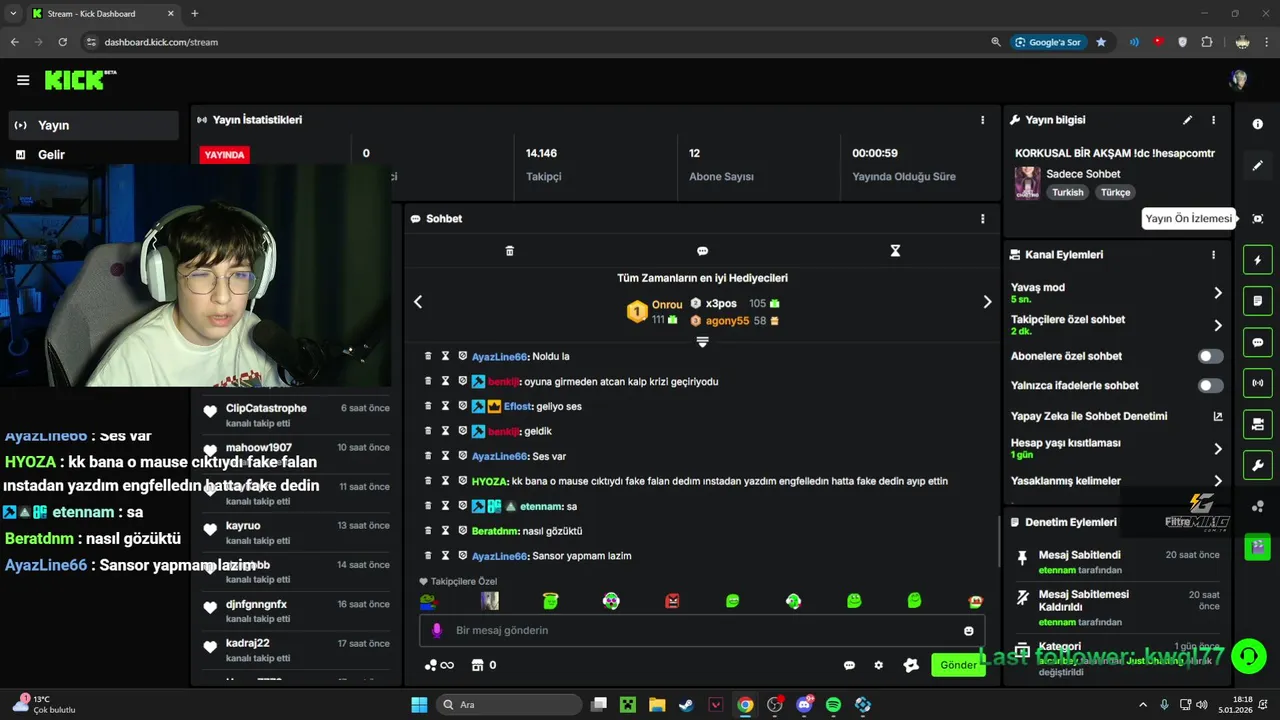Click the hourglass icon in Sohbet toolbar
The image size is (1280, 720).
(895, 251)
